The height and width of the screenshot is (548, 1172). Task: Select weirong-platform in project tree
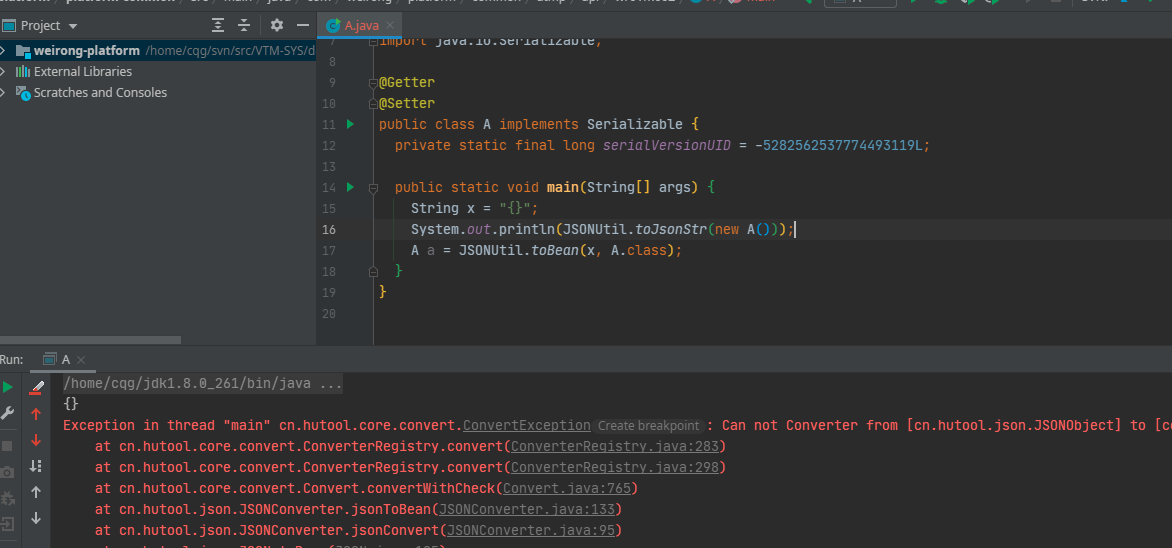click(87, 51)
